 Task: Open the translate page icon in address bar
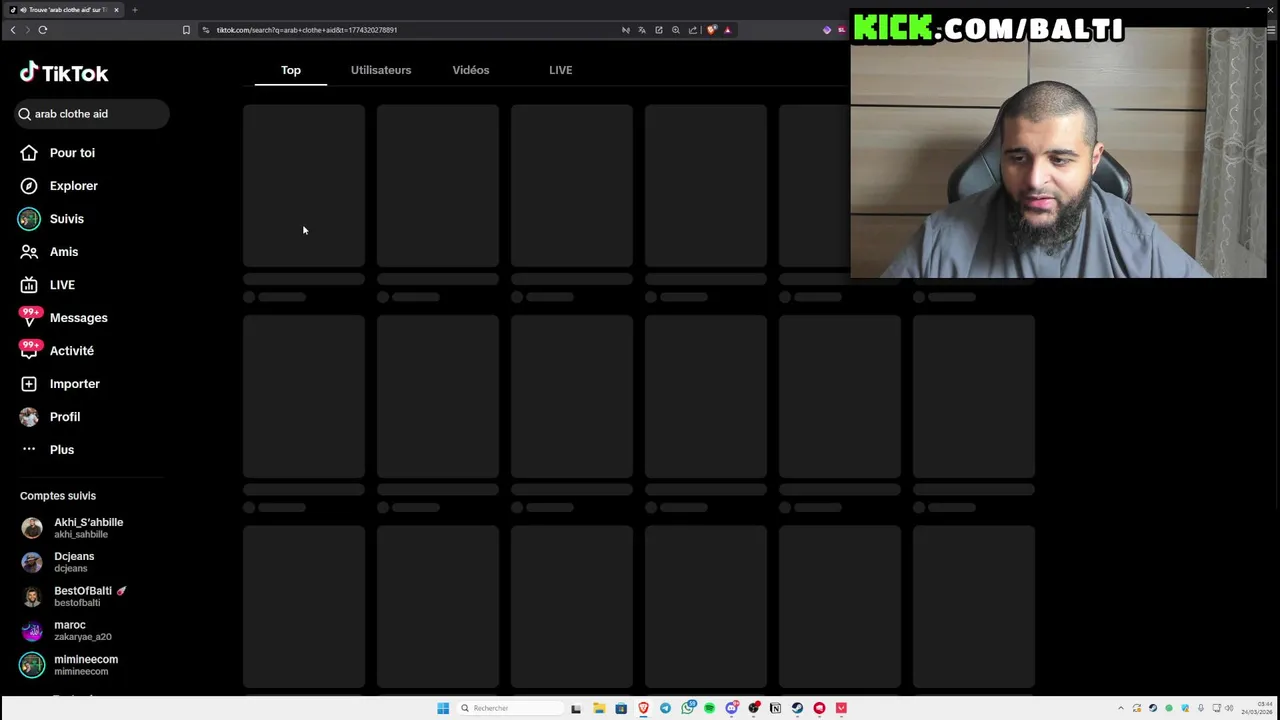642,30
